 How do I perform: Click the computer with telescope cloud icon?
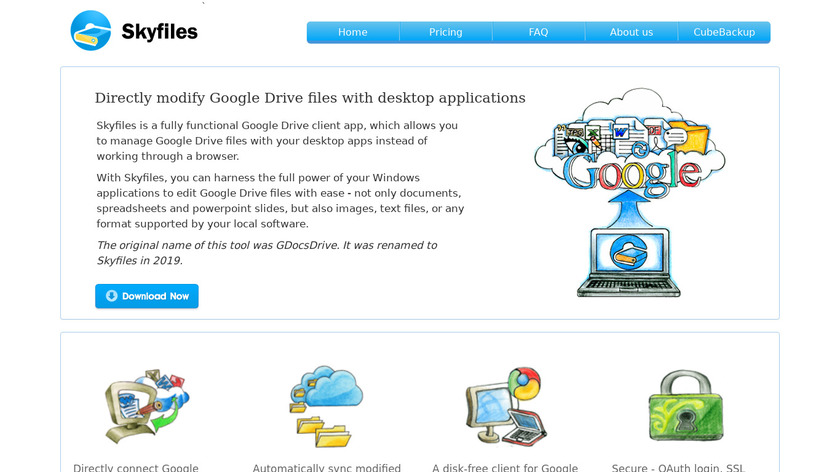pos(147,406)
